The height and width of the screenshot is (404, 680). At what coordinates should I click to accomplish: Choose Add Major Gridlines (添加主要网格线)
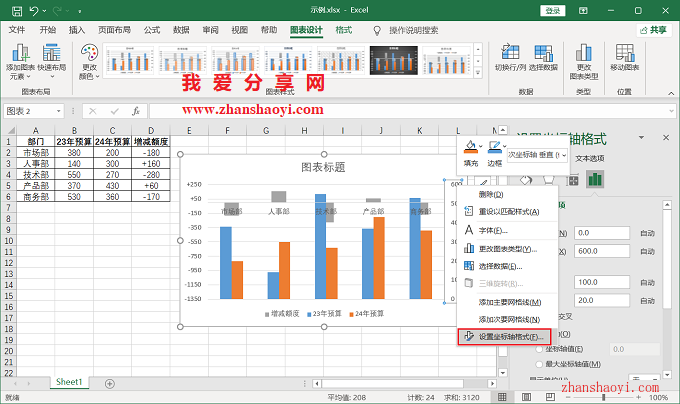coord(507,302)
